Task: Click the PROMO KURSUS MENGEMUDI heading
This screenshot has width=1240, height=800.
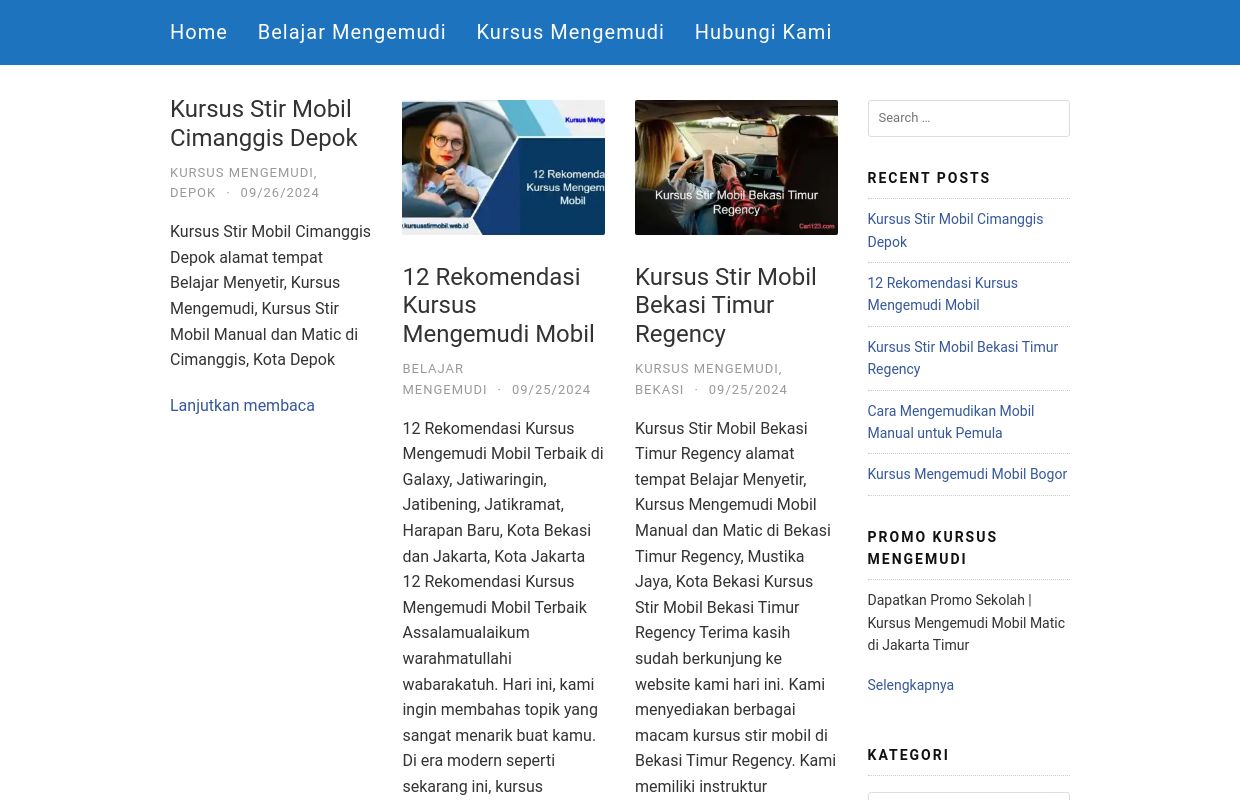Action: [x=932, y=548]
